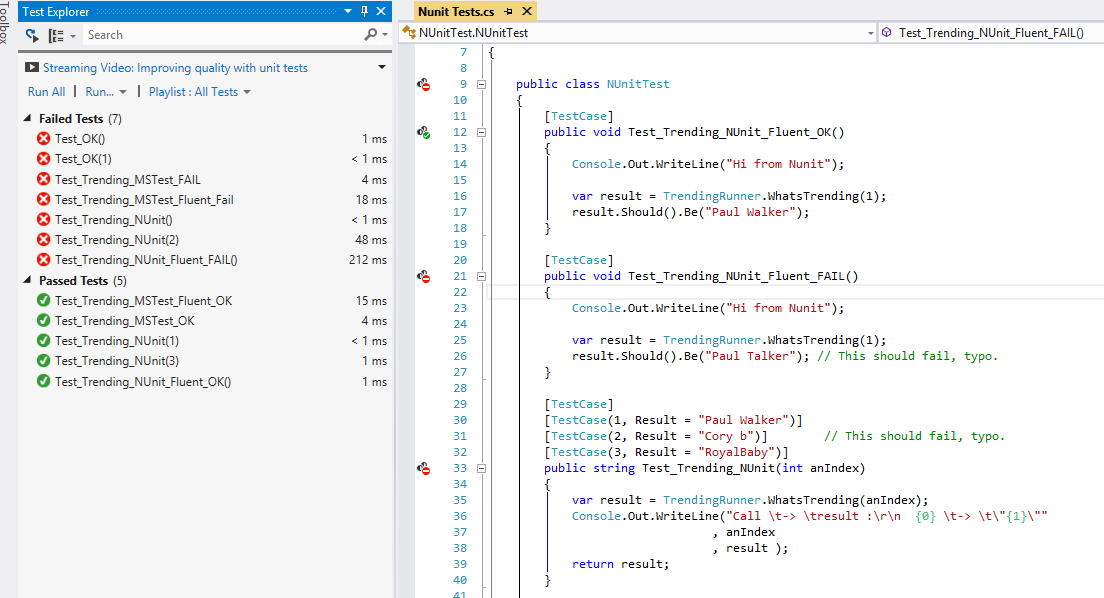Viewport: 1104px width, 598px height.
Task: Close the Test Explorer panel
Action: tap(381, 11)
